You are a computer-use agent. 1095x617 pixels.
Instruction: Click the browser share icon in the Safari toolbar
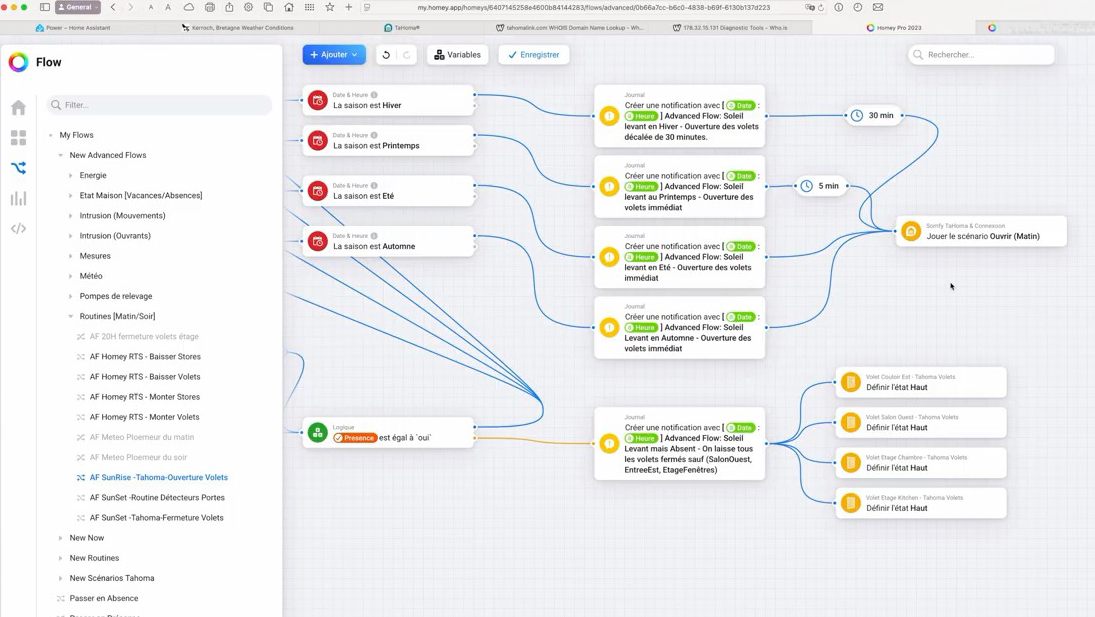click(229, 8)
